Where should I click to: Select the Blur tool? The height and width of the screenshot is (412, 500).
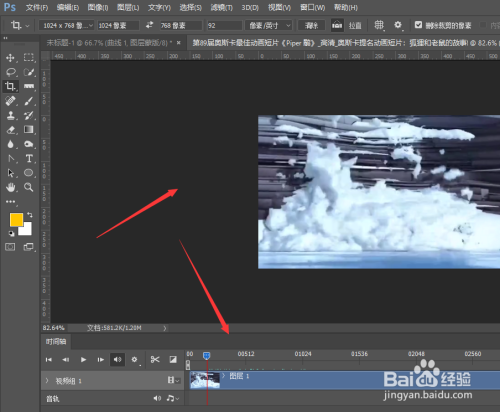[11, 144]
